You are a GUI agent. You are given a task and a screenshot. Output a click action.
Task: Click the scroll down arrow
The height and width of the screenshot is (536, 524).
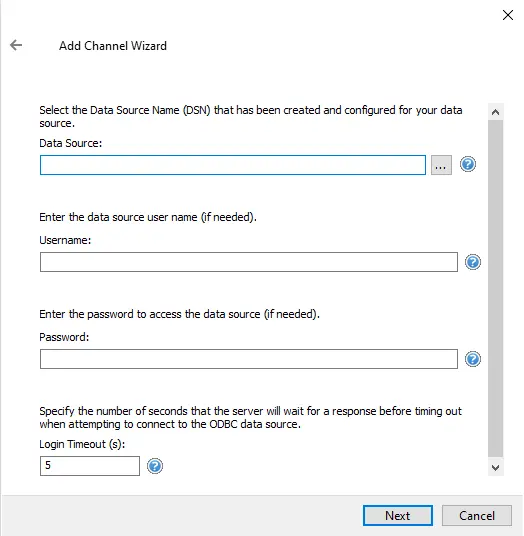coord(495,467)
